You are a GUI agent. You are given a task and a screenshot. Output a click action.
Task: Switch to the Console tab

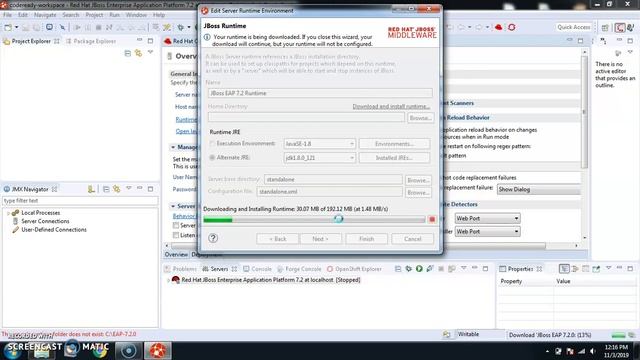(x=258, y=269)
